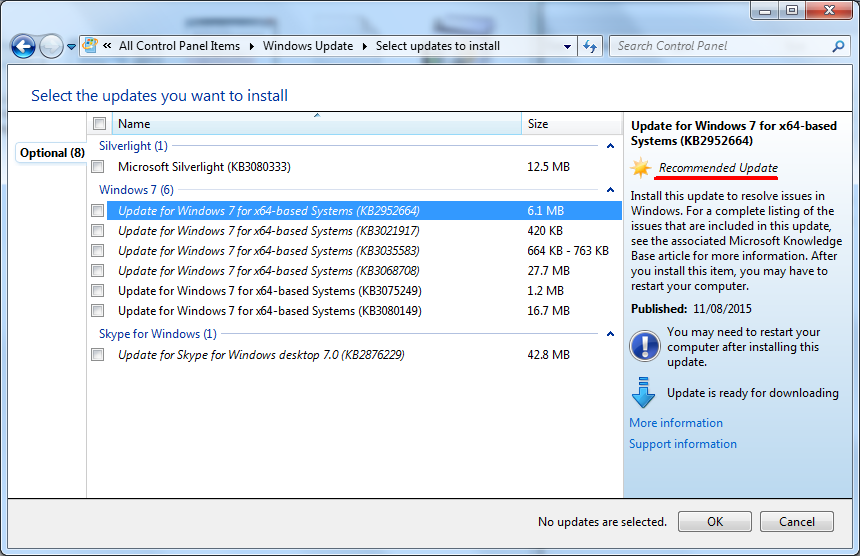Click Select updates to install breadcrumb
860x556 pixels.
pyautogui.click(x=438, y=46)
